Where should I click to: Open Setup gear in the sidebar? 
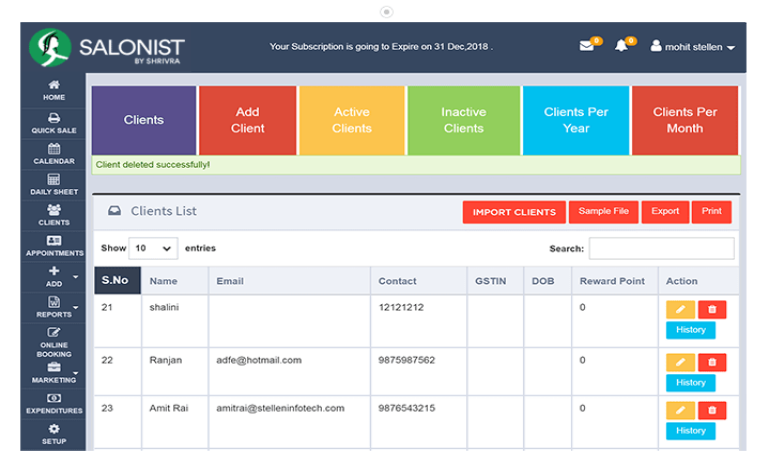tap(54, 435)
